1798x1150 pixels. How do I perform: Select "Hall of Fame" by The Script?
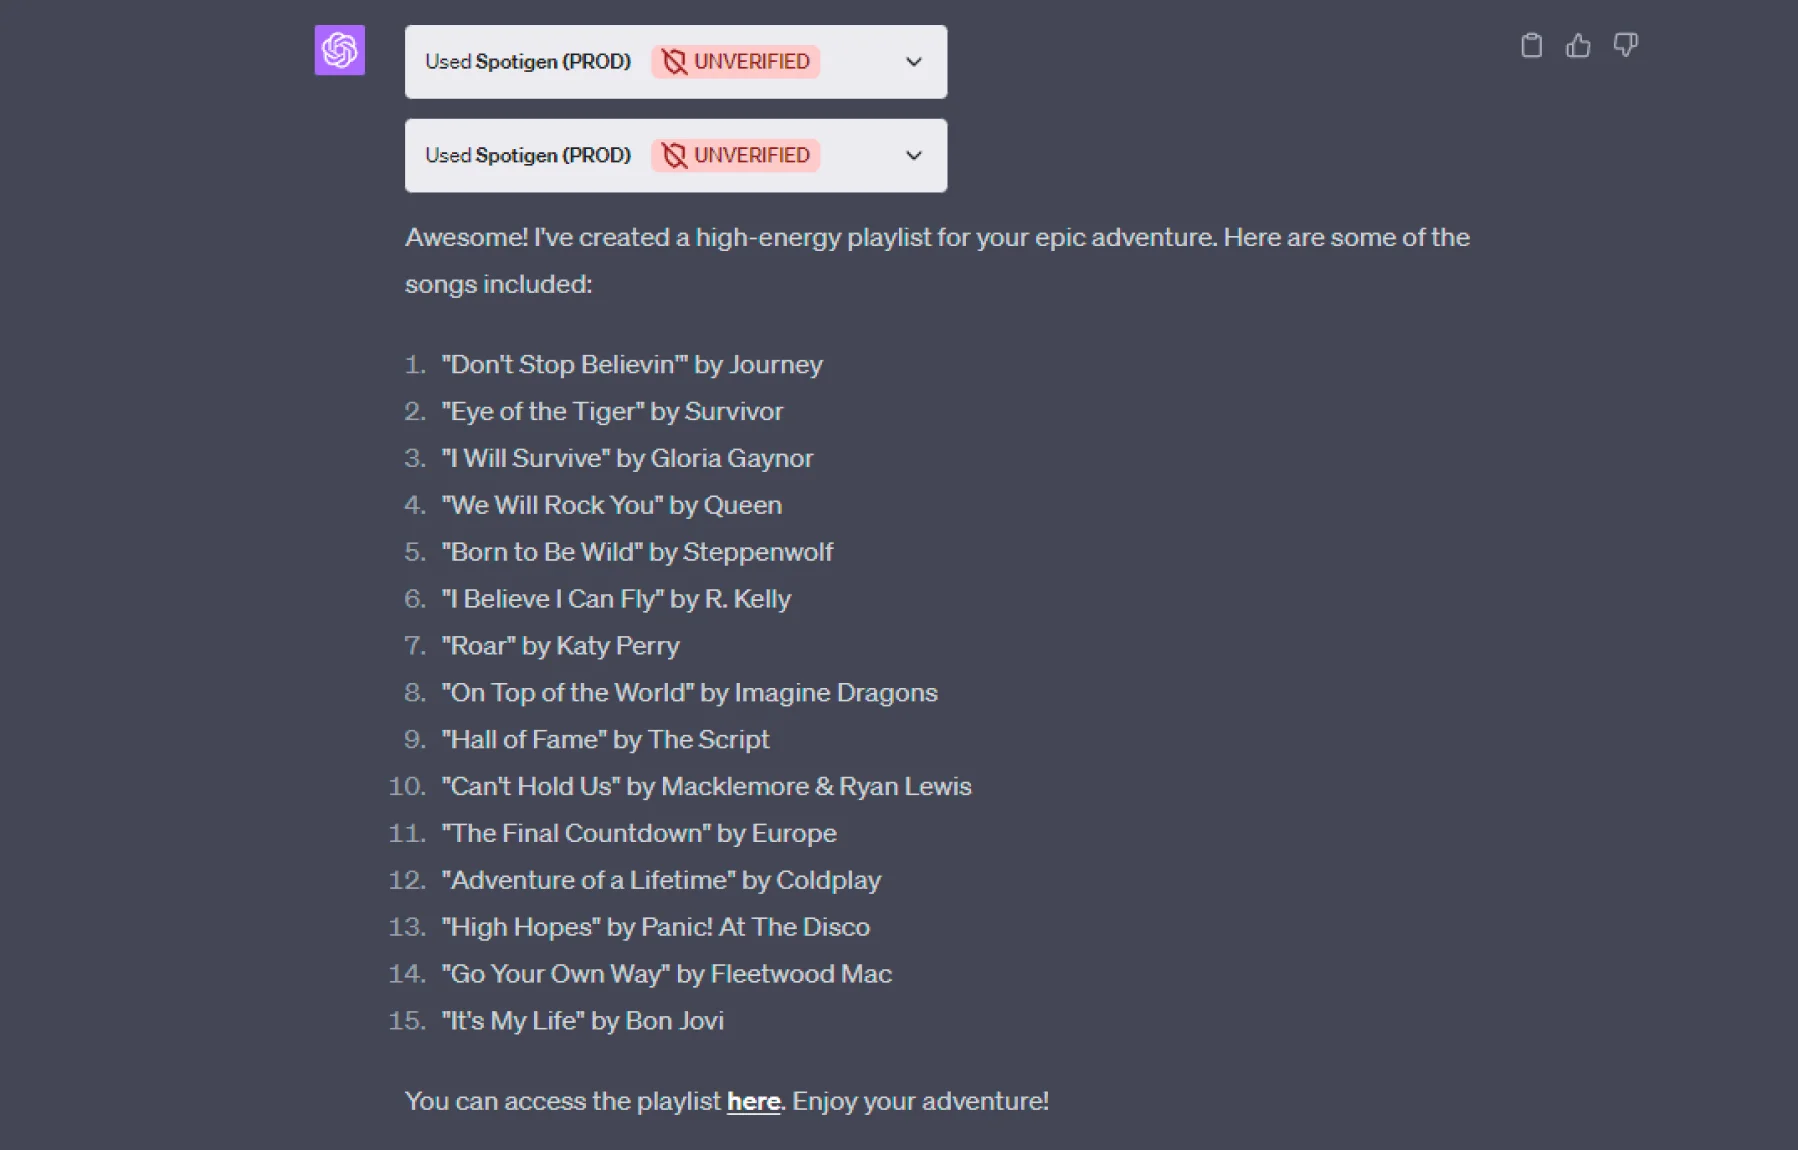(x=605, y=740)
